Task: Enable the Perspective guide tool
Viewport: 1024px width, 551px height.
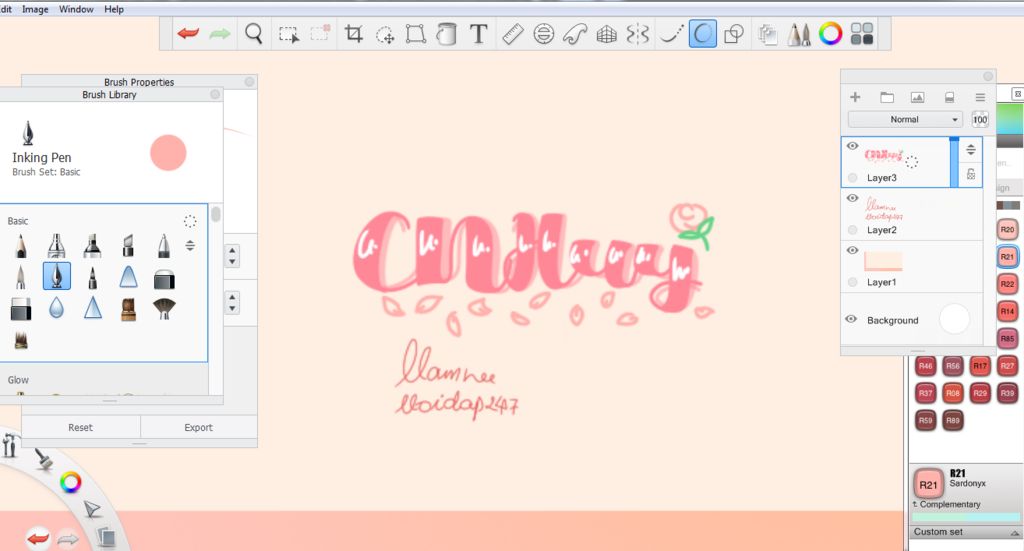Action: [607, 34]
